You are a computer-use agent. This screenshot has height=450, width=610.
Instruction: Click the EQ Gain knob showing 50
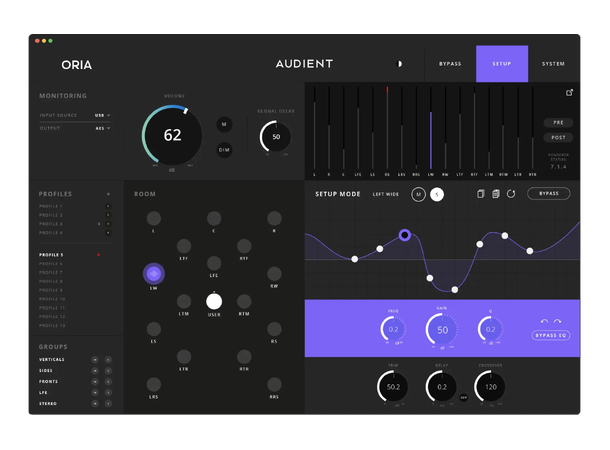click(x=442, y=330)
